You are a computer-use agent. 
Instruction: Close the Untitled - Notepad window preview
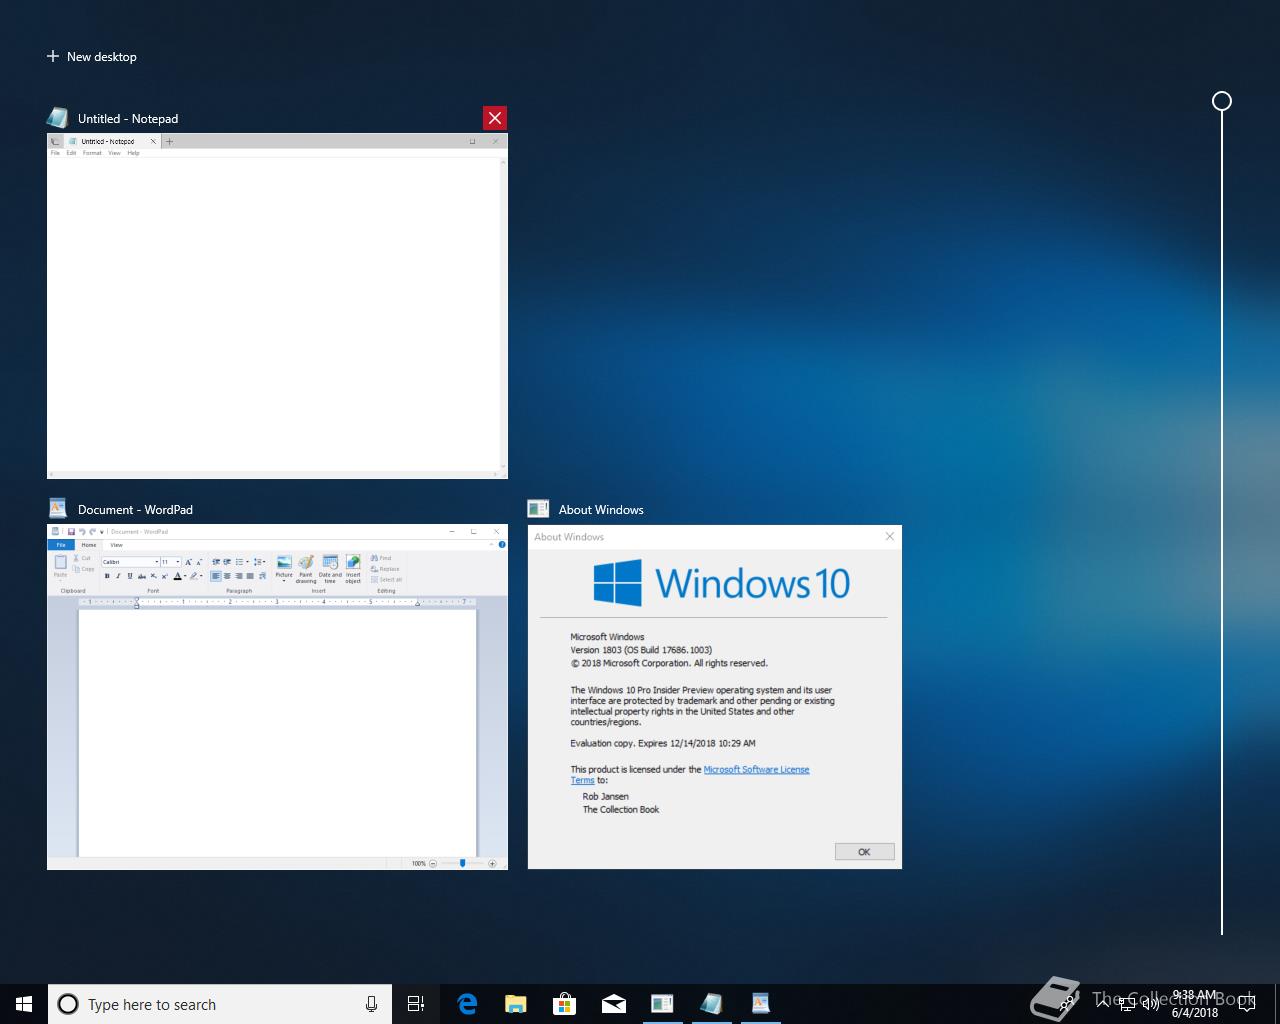[x=494, y=118]
